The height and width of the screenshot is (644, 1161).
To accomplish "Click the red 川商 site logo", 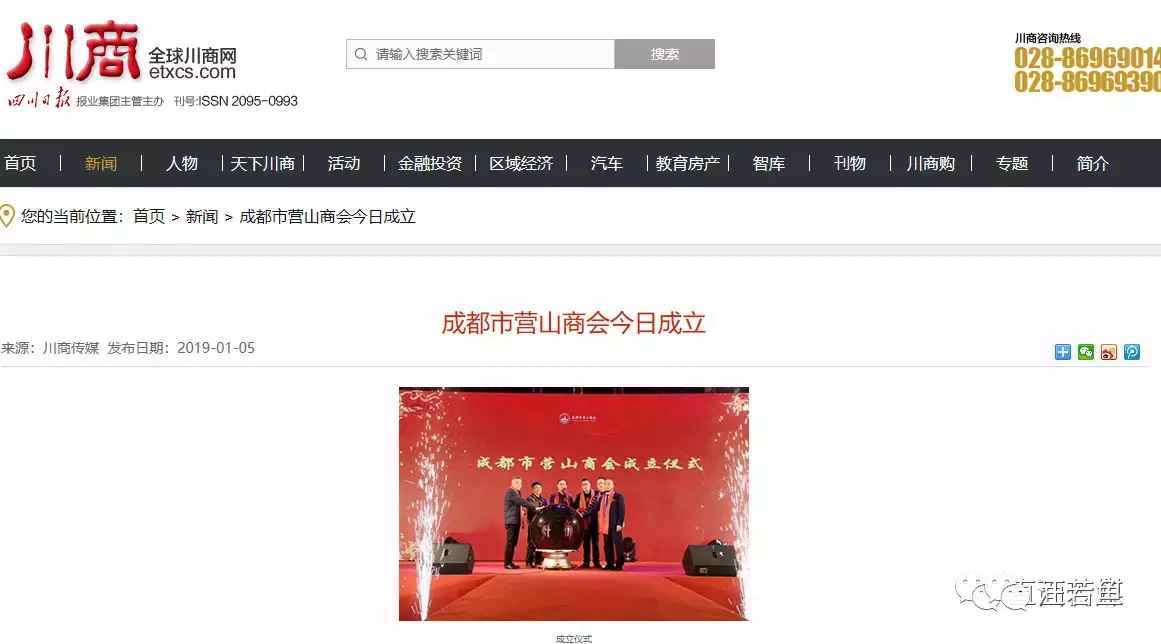I will click(73, 51).
